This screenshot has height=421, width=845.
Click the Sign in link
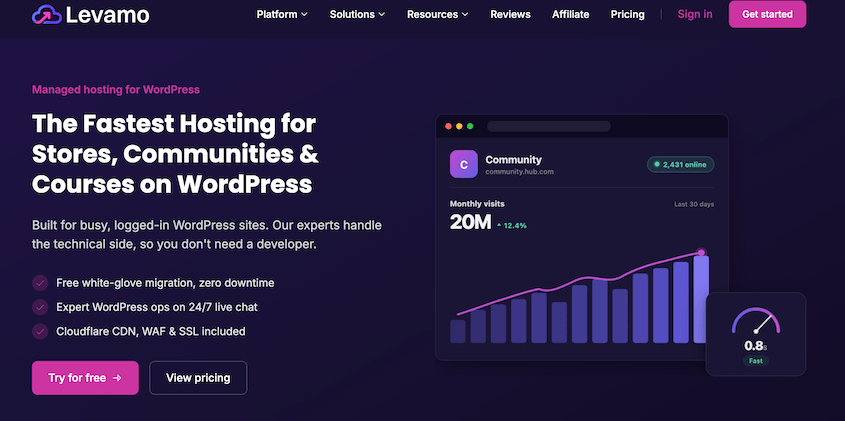click(695, 15)
